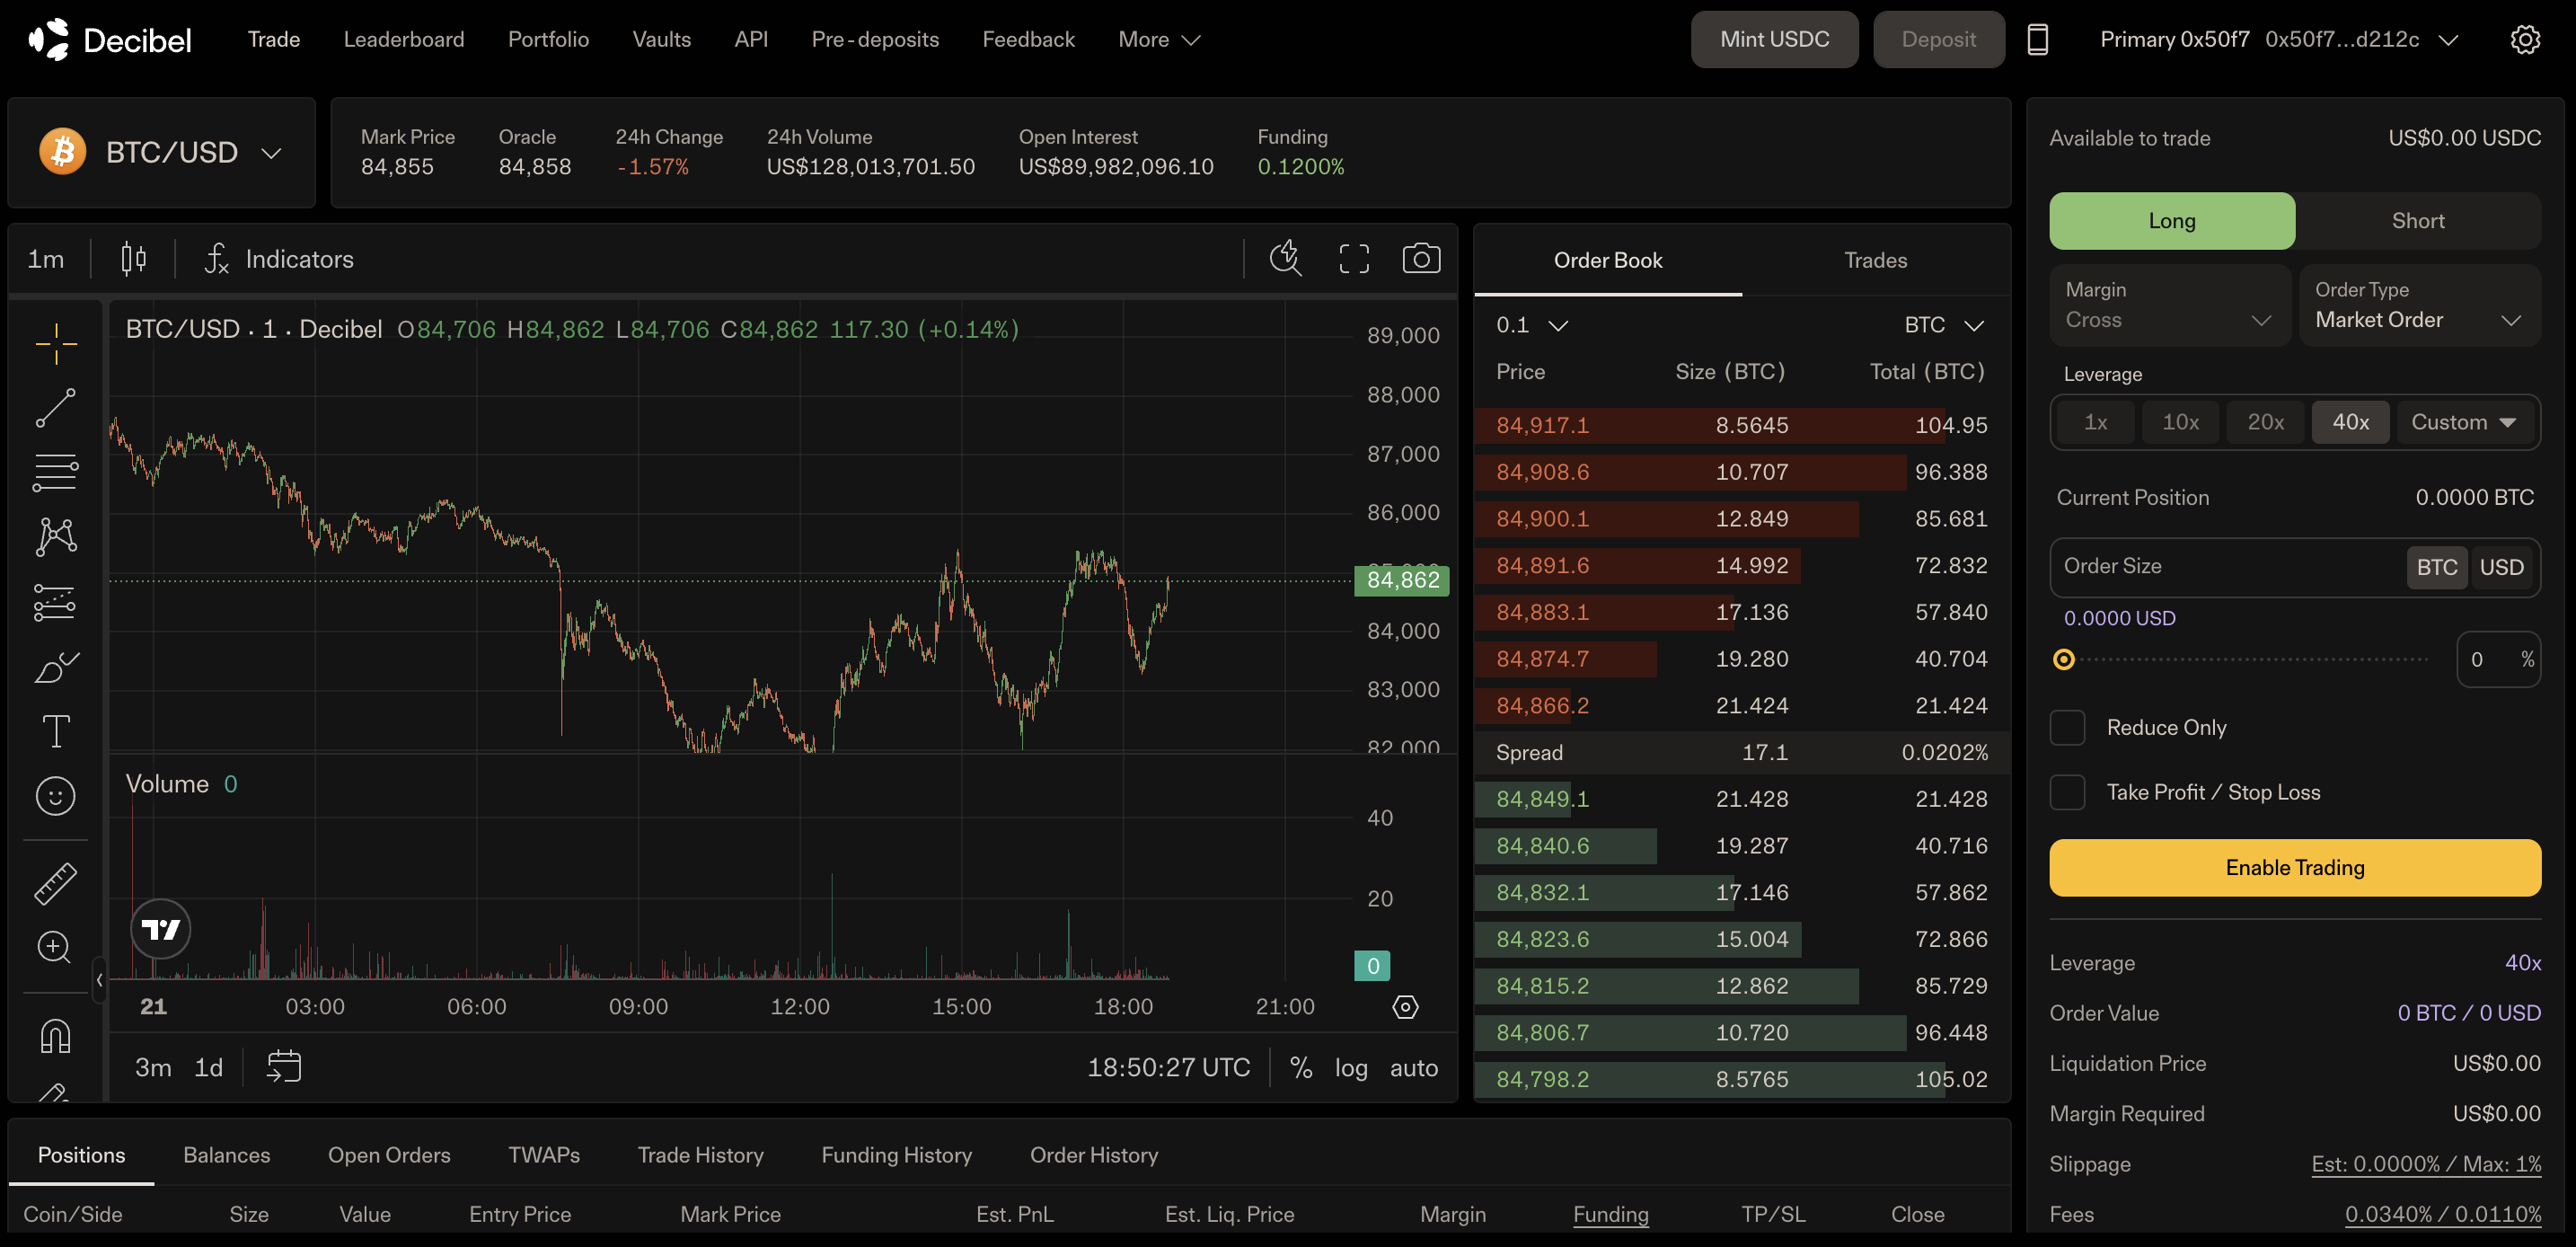Screen dimensions: 2576x1247
Task: Switch order side to Short
Action: click(x=2417, y=221)
